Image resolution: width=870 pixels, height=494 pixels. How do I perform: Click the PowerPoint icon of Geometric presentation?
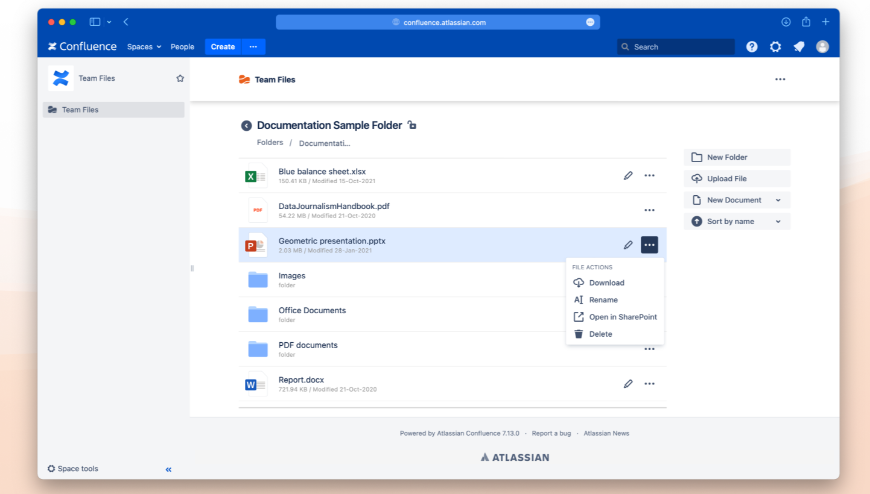[256, 245]
